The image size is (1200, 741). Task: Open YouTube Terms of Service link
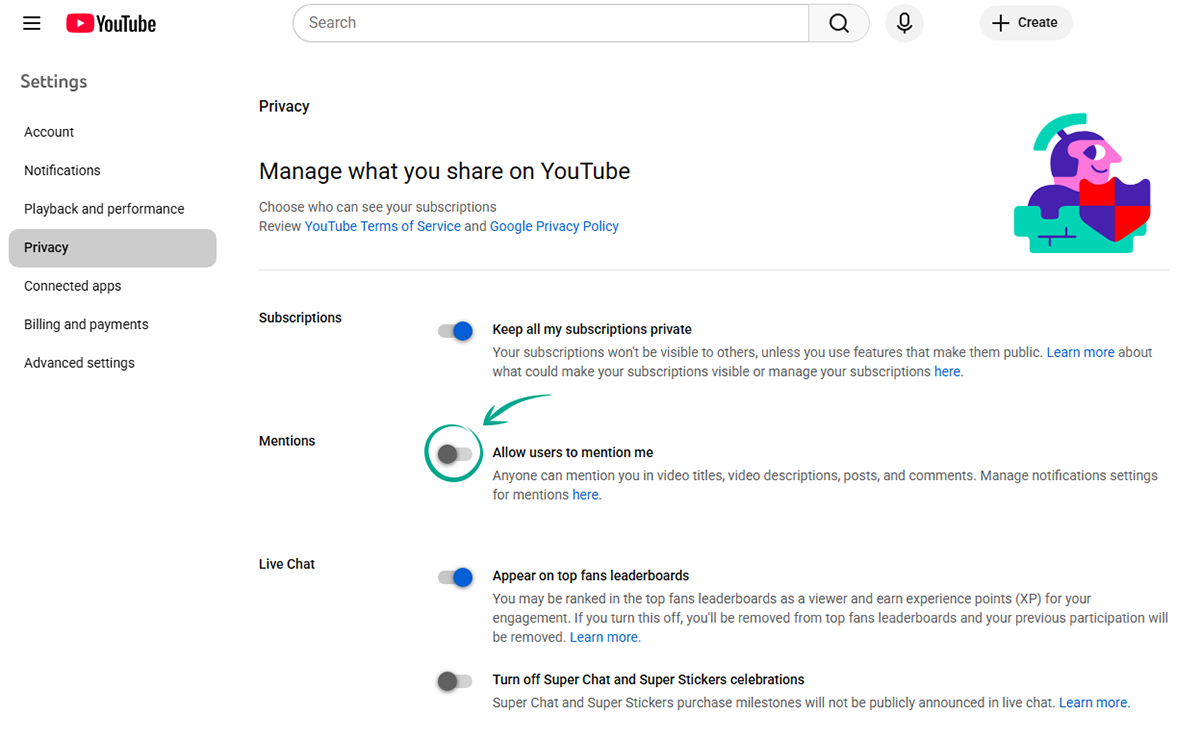pyautogui.click(x=382, y=226)
